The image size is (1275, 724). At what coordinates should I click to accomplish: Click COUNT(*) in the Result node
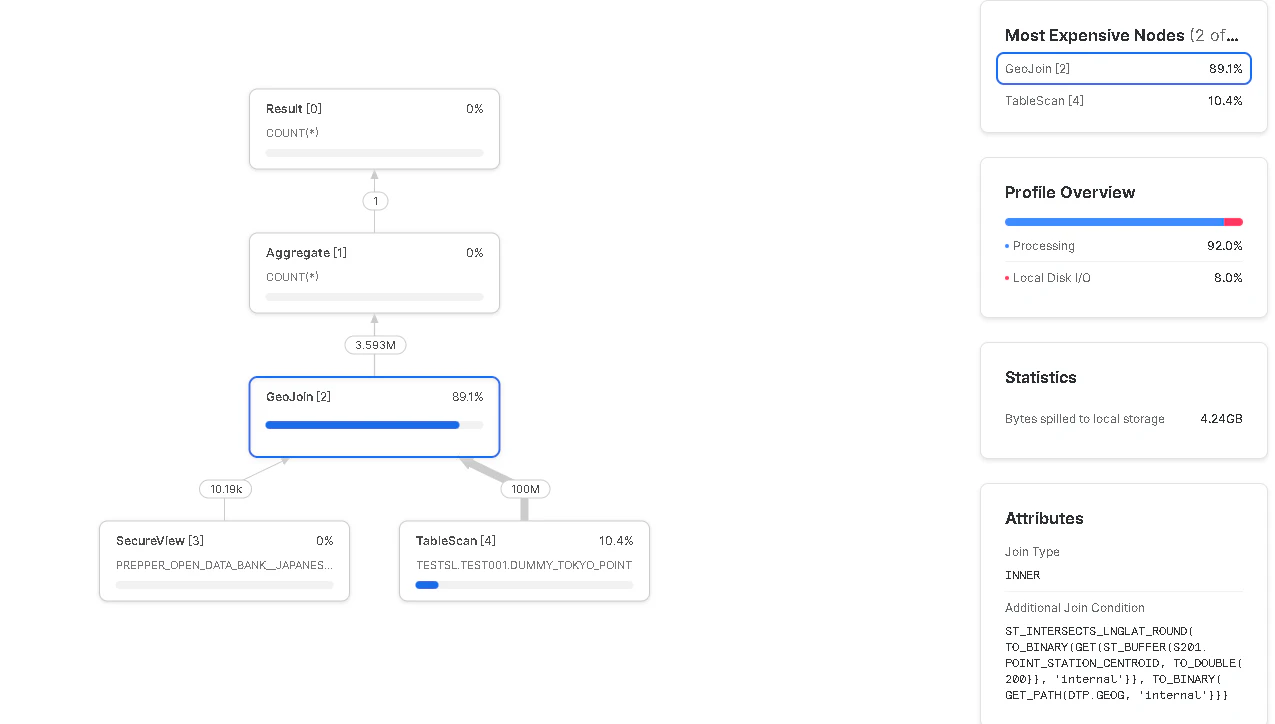click(x=292, y=133)
